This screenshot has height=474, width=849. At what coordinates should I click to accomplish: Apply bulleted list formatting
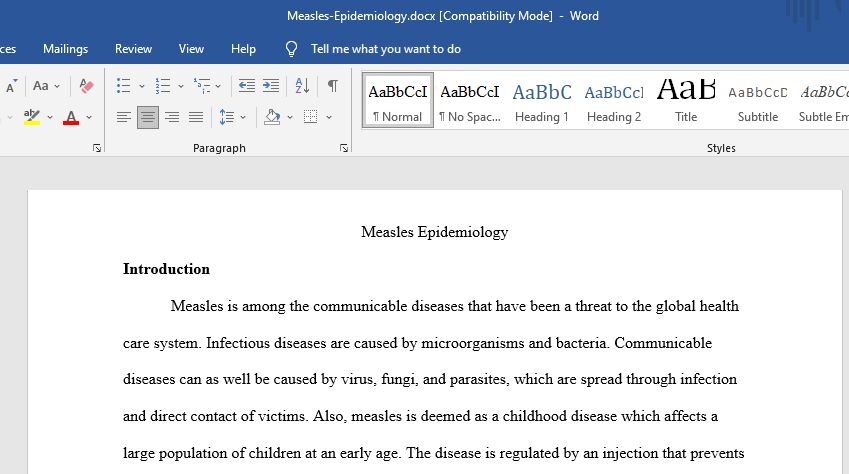click(123, 86)
